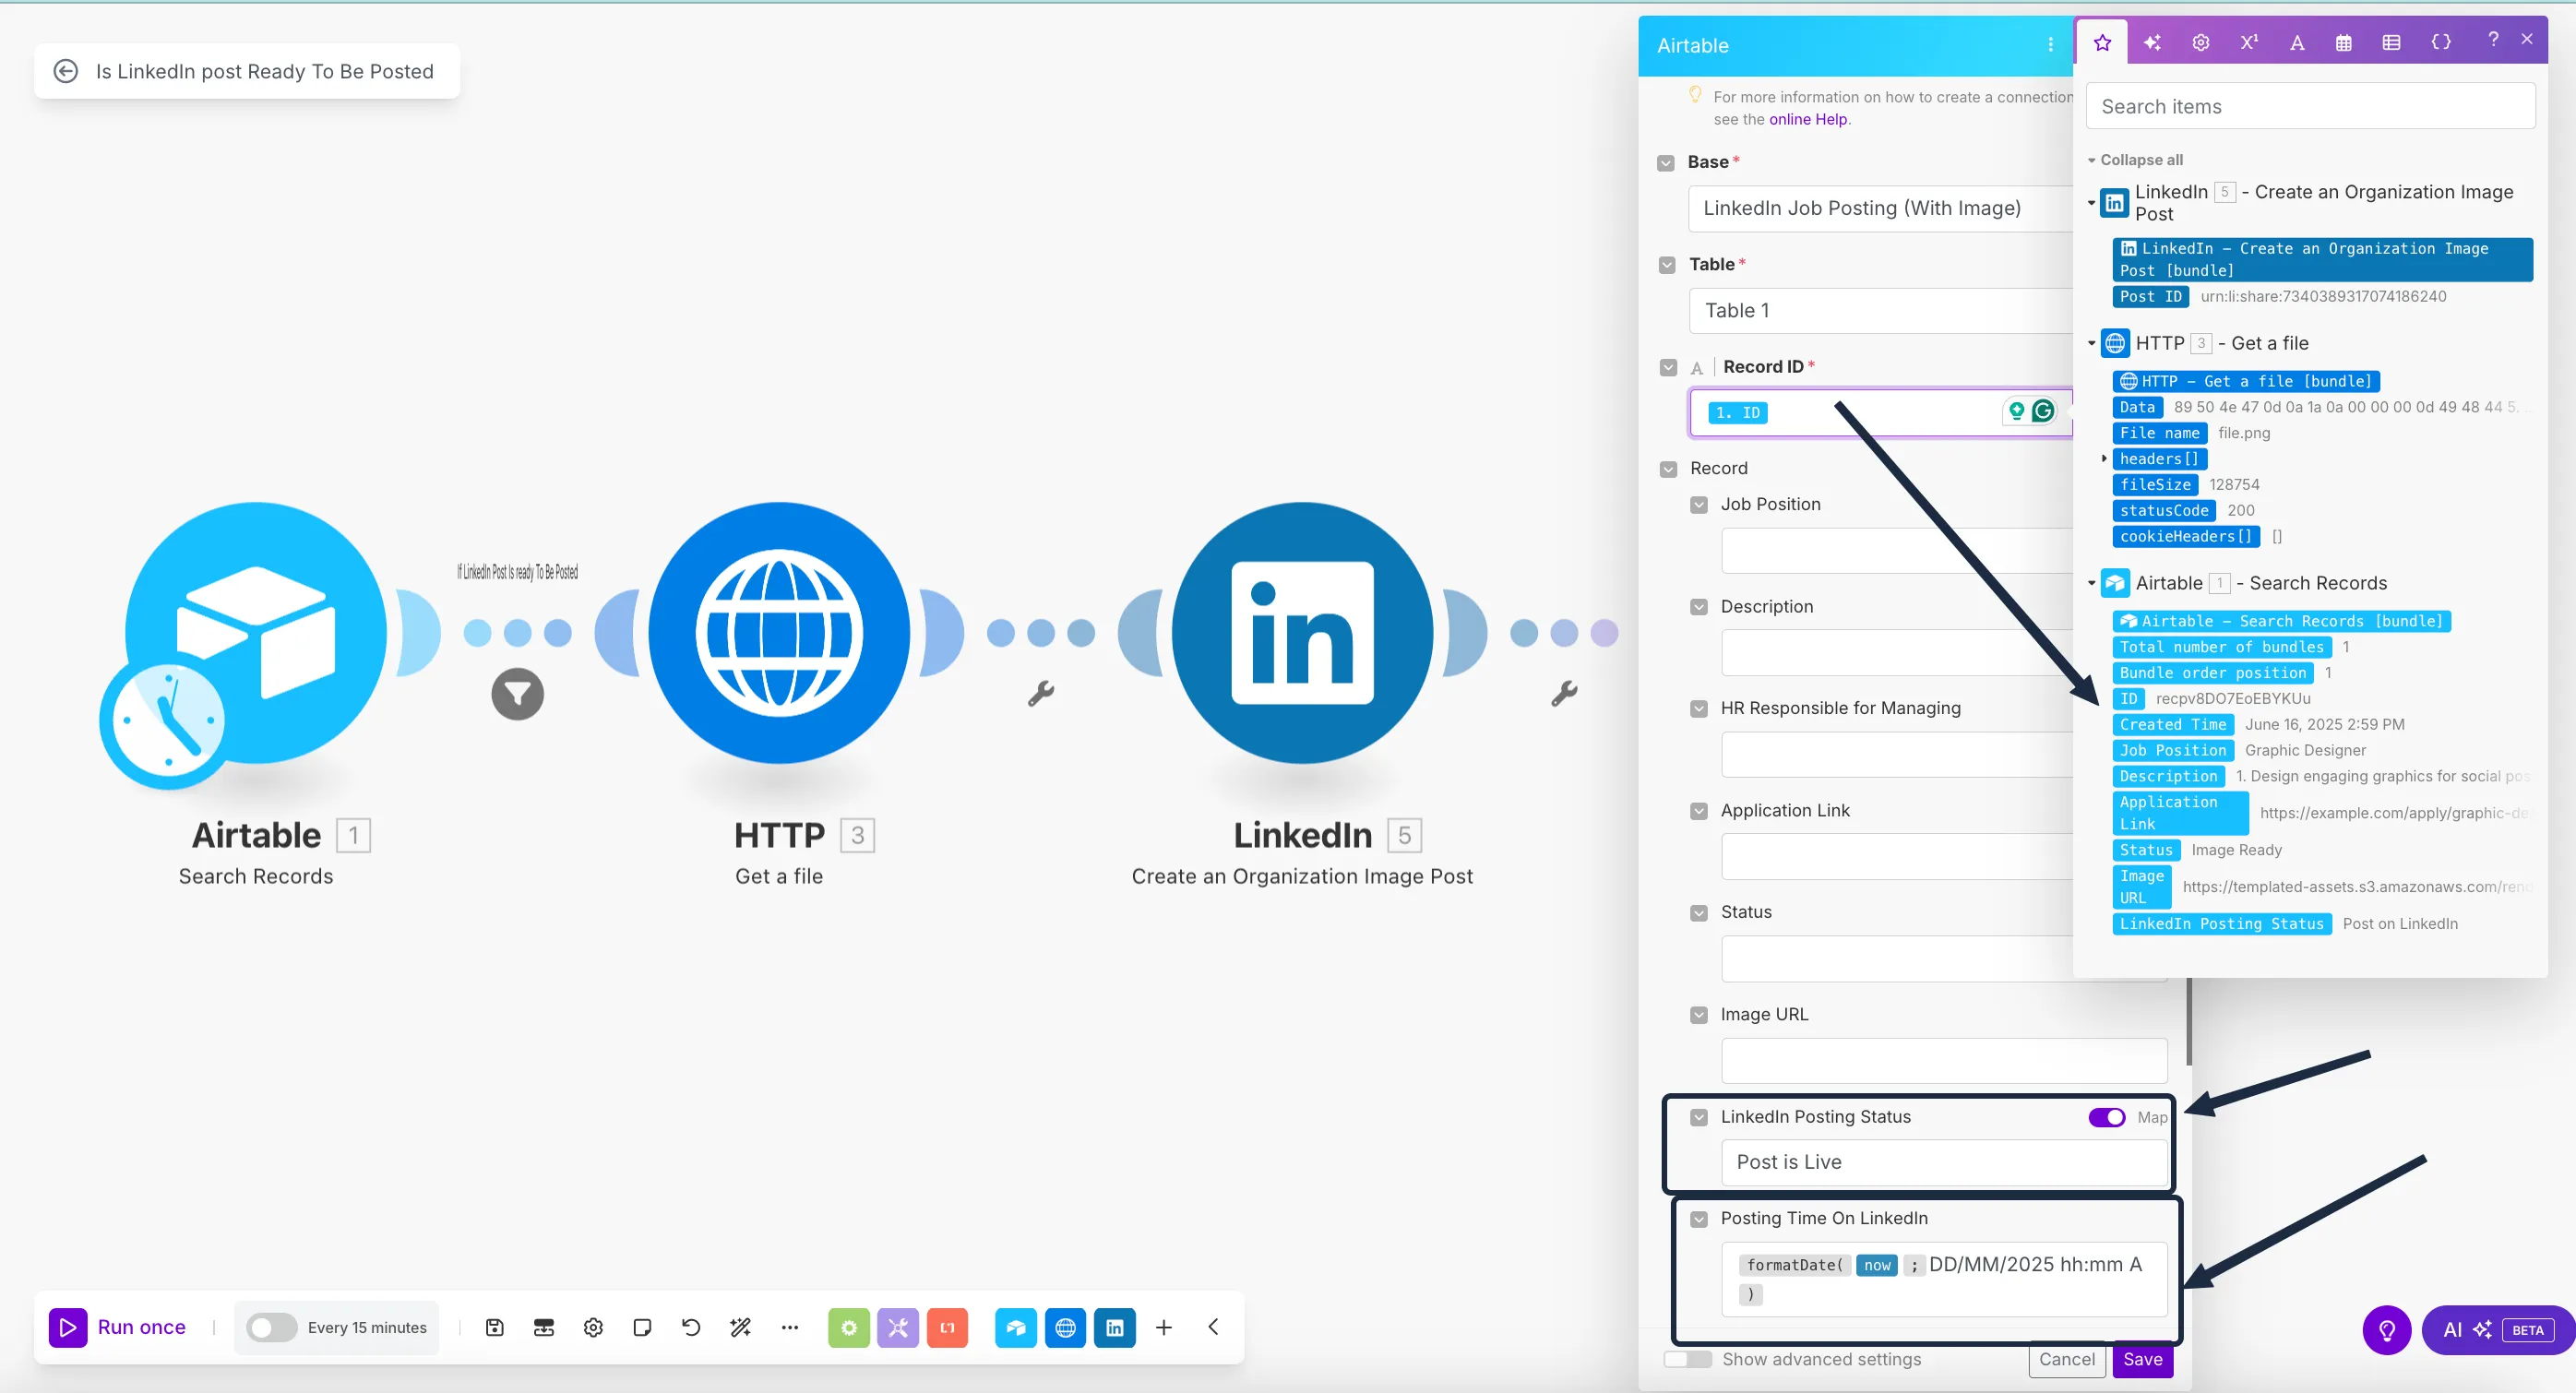The height and width of the screenshot is (1393, 2576).
Task: Toggle the Job Position checkbox
Action: coord(1698,506)
